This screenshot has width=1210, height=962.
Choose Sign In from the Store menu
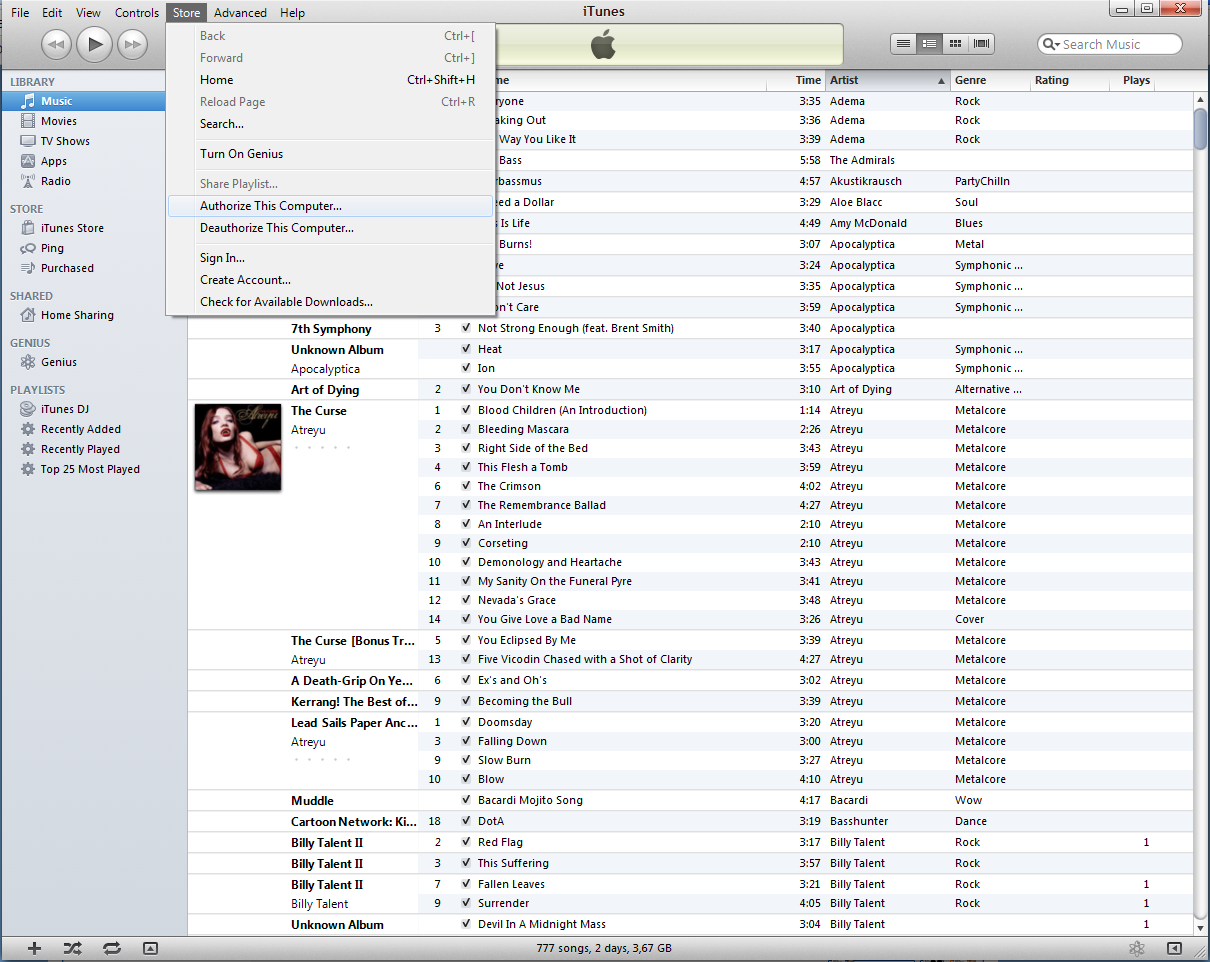tap(331, 258)
